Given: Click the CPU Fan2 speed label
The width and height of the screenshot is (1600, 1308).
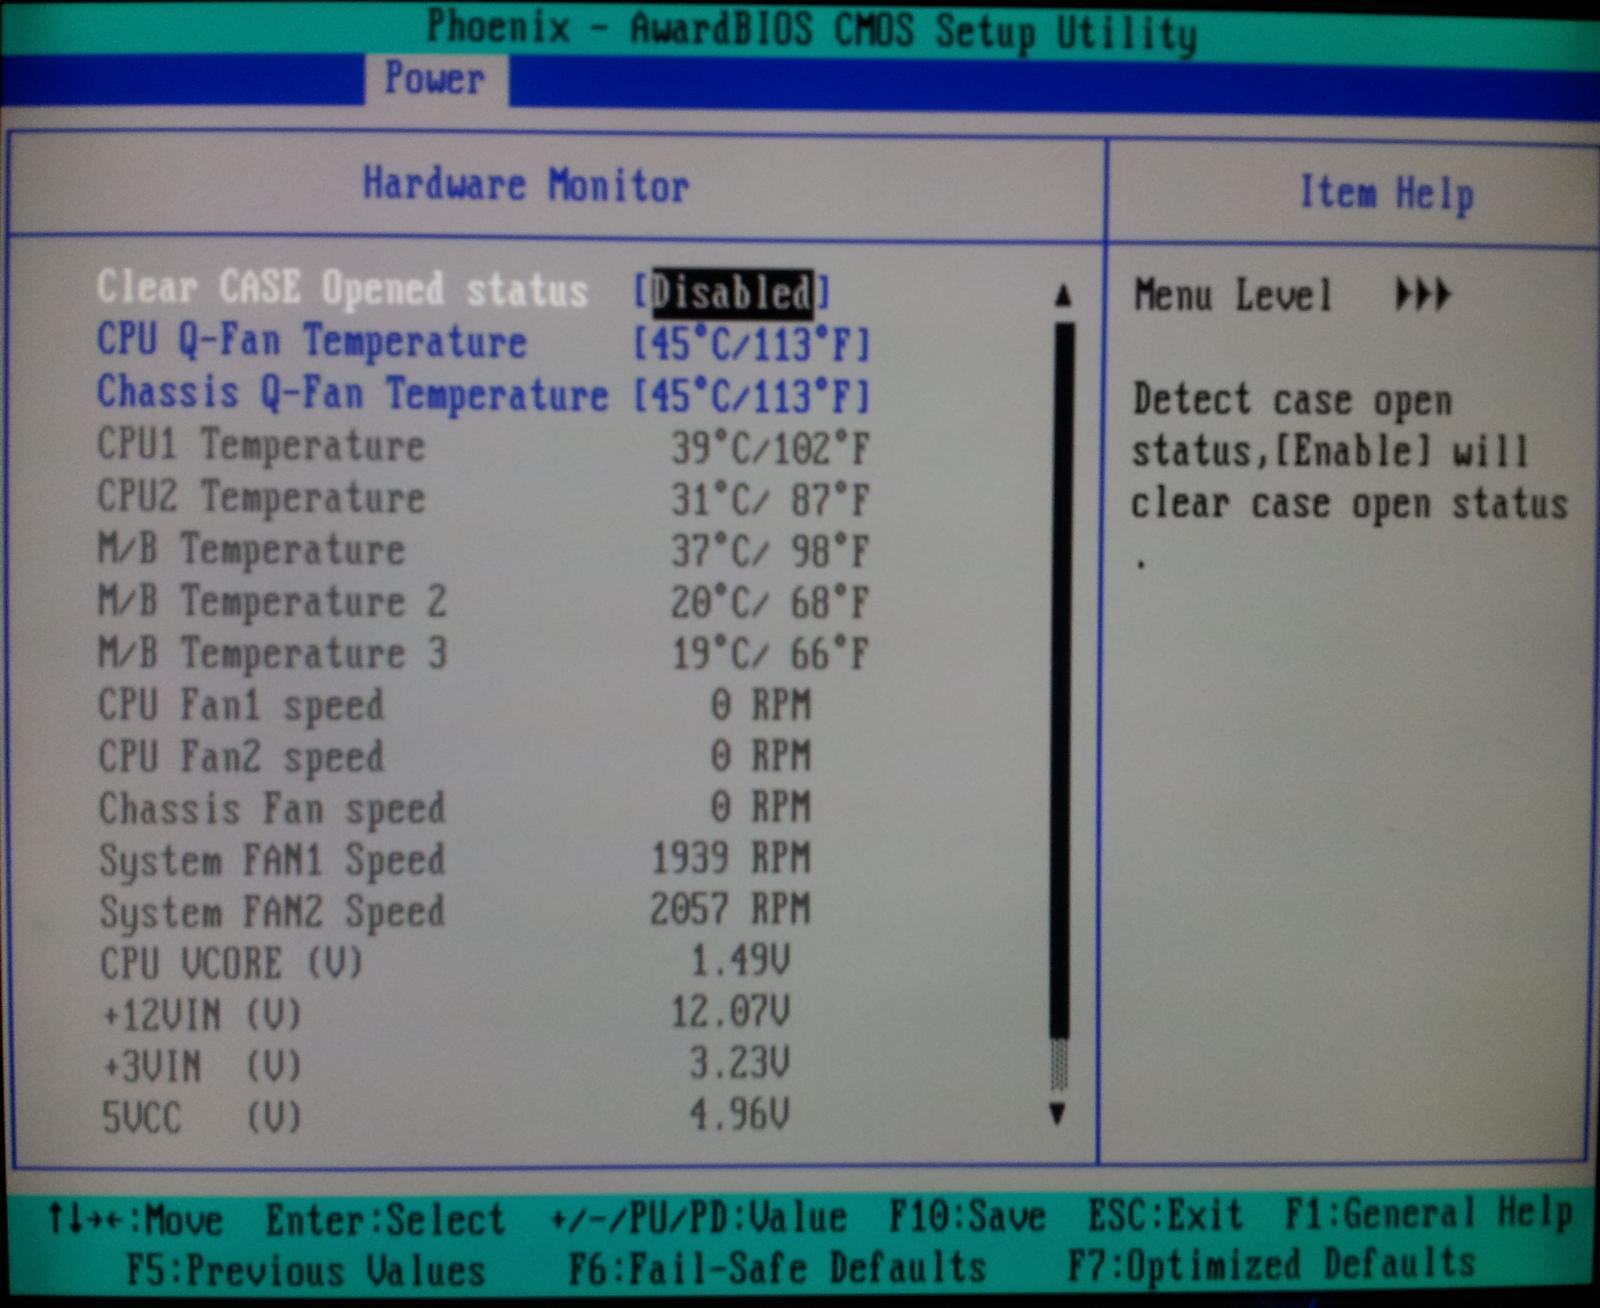Looking at the screenshot, I should pos(241,757).
